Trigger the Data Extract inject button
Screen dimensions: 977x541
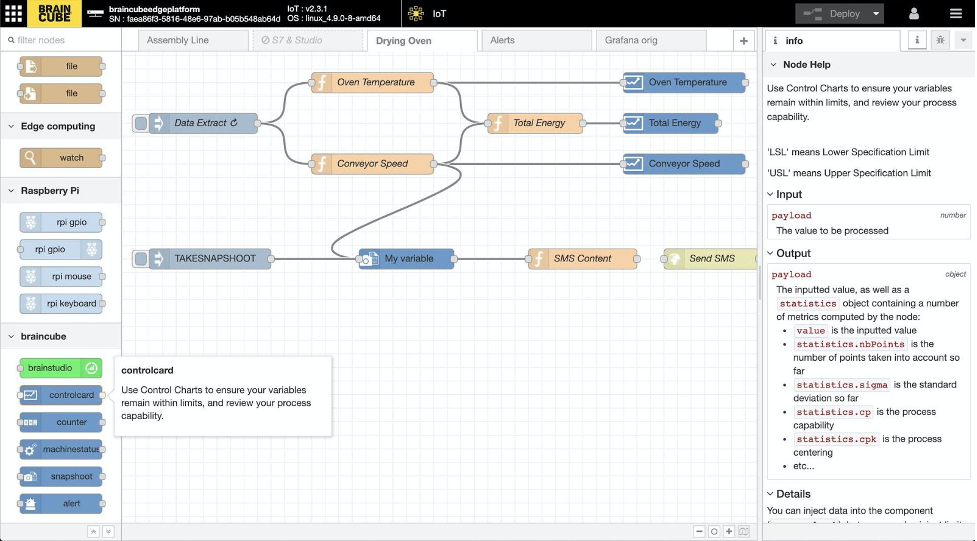[x=141, y=123]
